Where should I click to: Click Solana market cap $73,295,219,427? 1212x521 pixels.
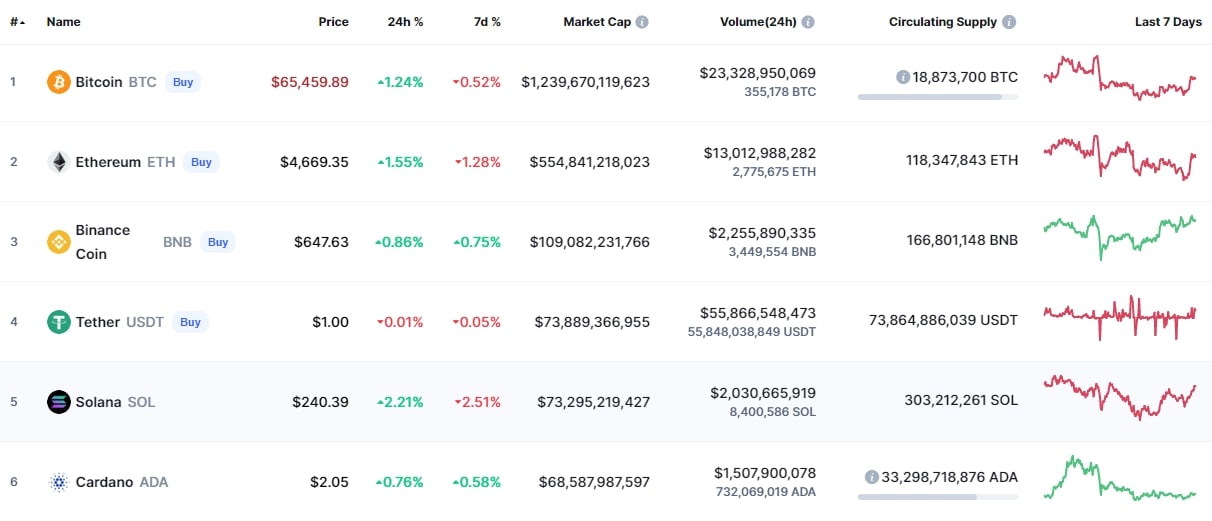(x=594, y=402)
